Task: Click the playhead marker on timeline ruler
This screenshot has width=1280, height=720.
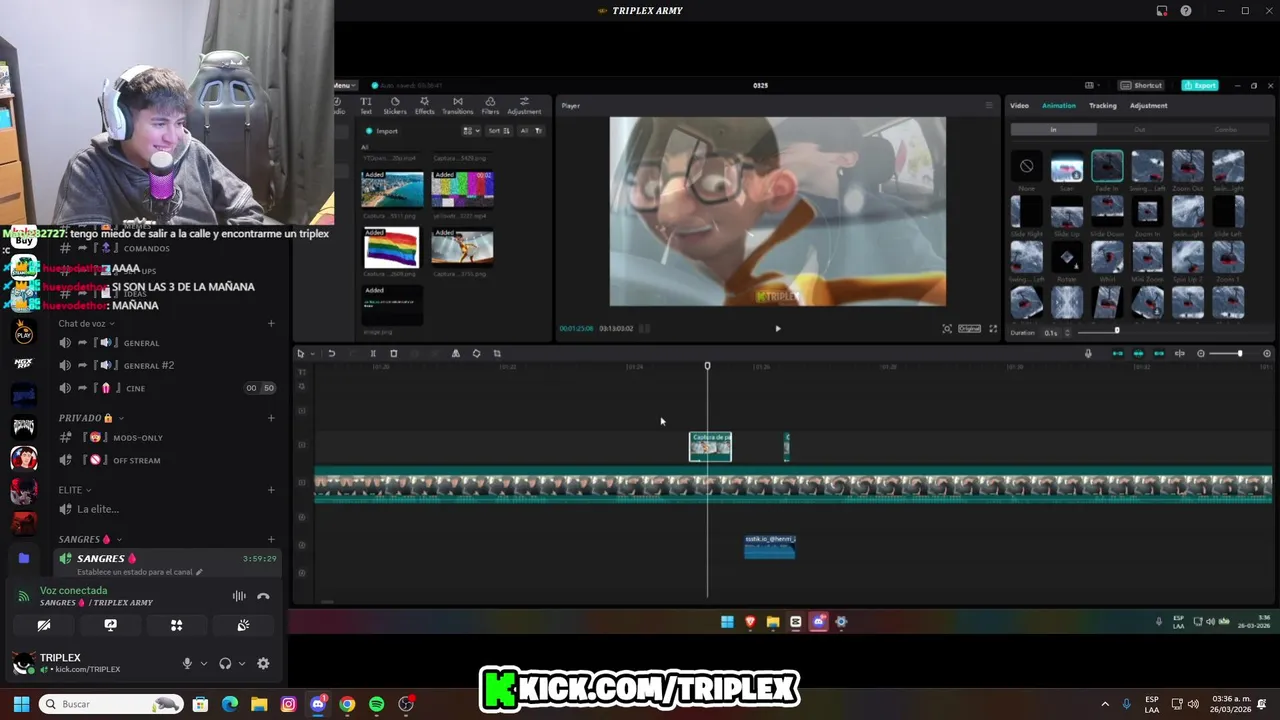Action: 707,366
